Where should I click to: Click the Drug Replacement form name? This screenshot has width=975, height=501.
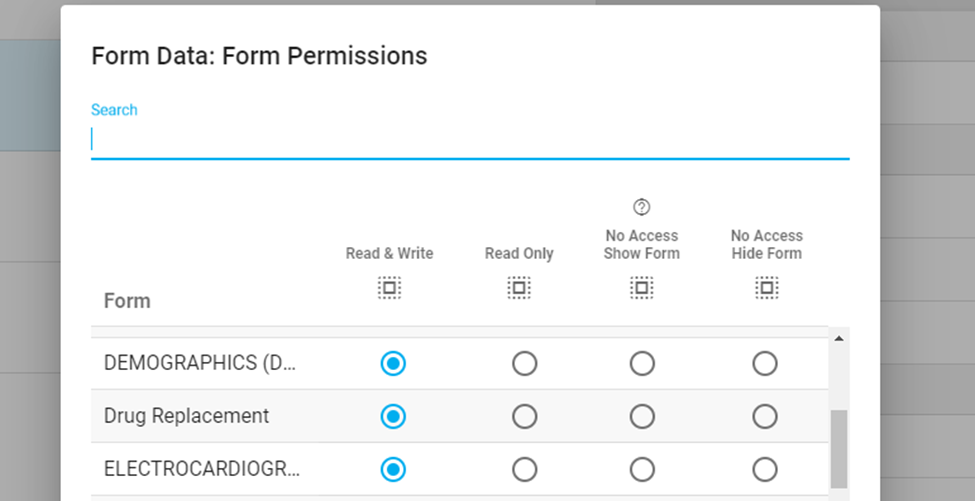pos(186,416)
